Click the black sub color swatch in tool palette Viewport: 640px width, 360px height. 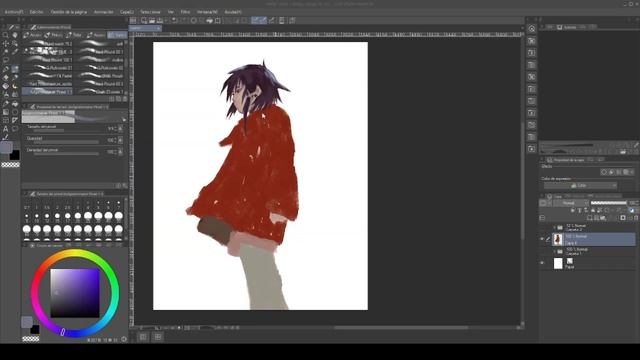pos(15,155)
